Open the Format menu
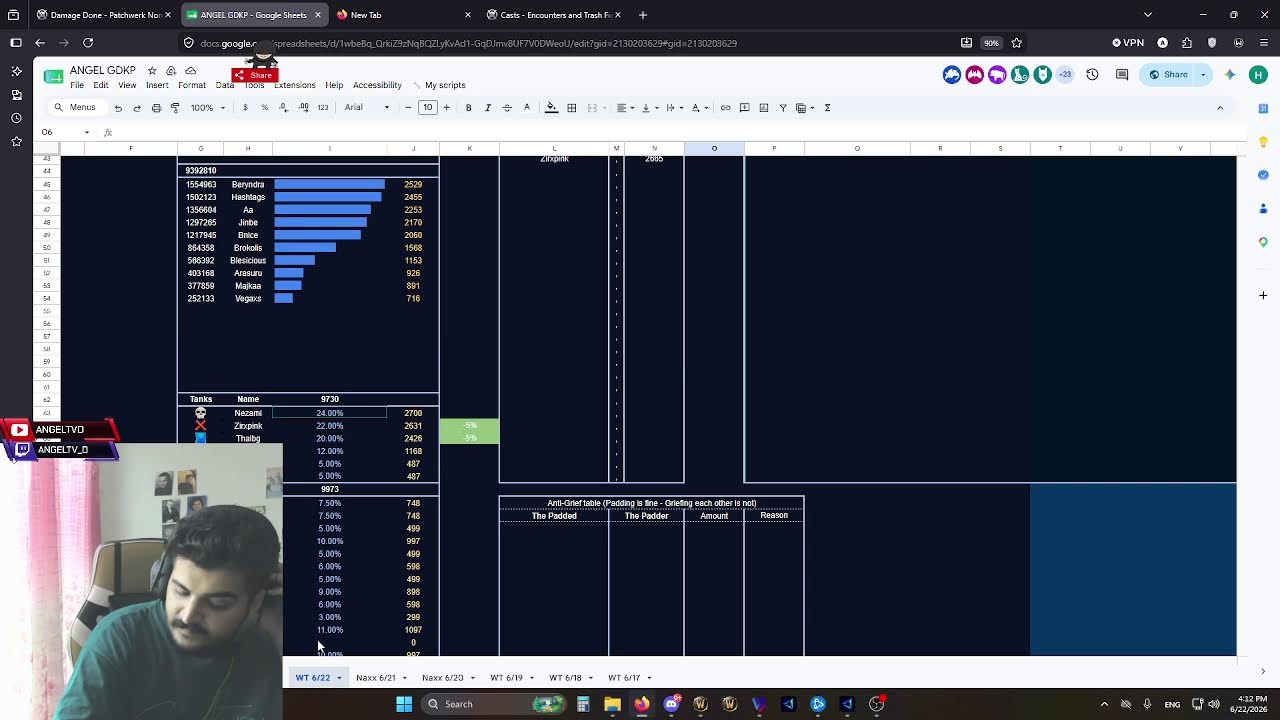The width and height of the screenshot is (1280, 720). tap(191, 85)
